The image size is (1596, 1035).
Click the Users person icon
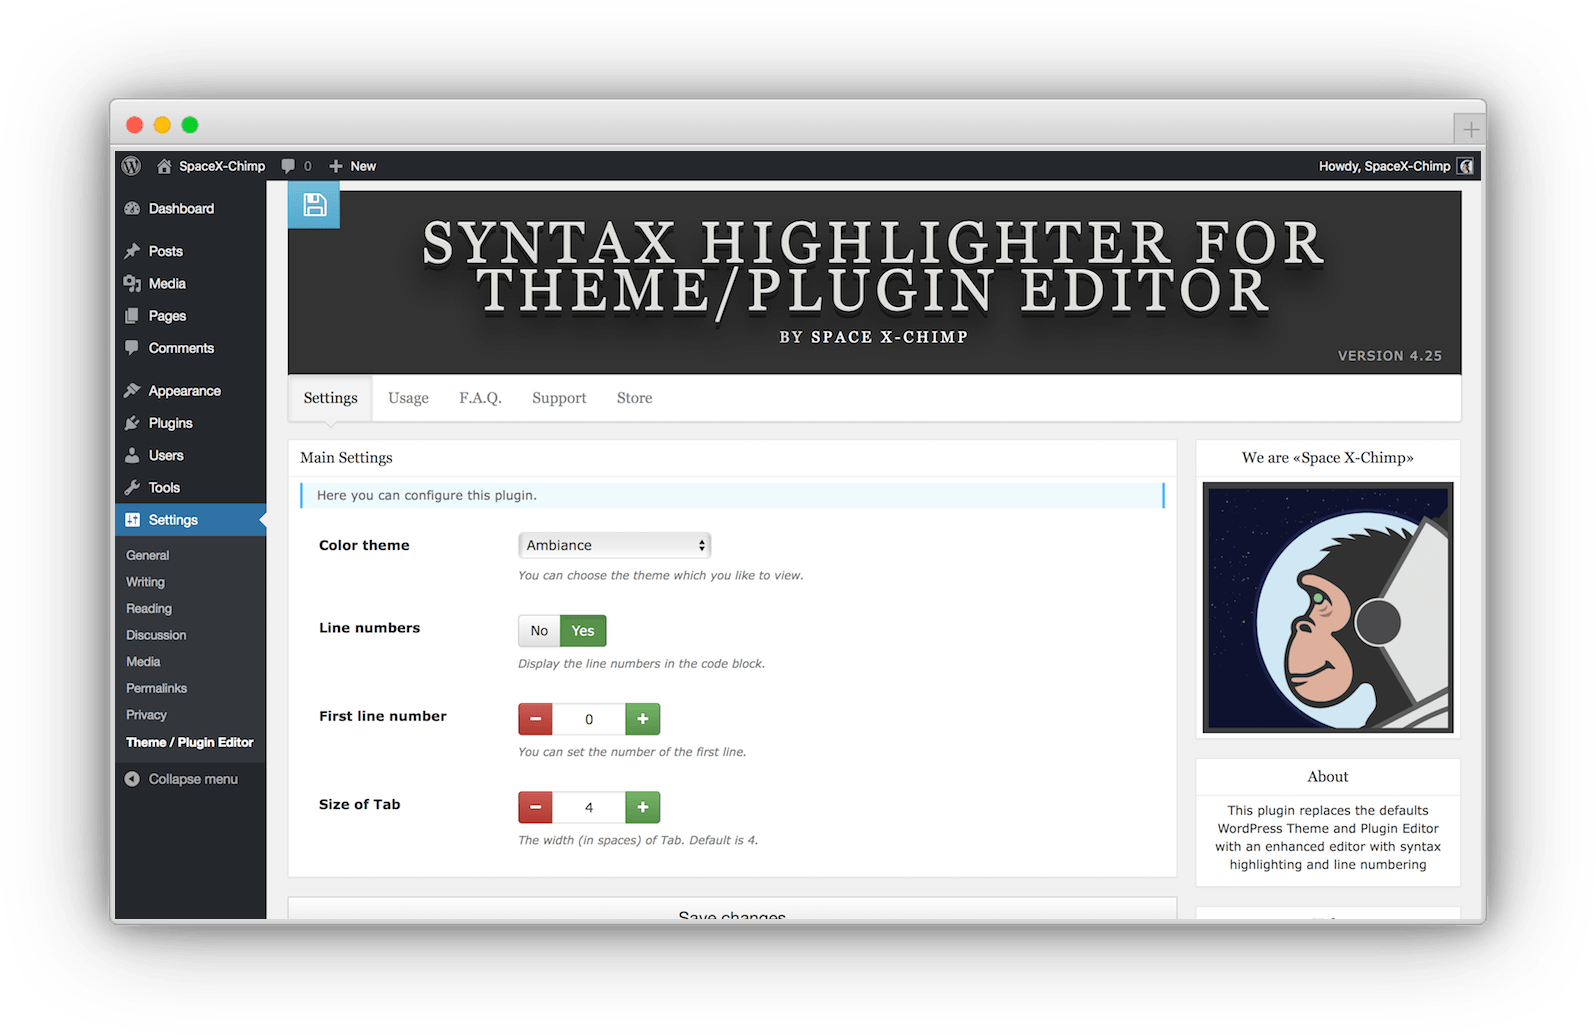point(132,455)
